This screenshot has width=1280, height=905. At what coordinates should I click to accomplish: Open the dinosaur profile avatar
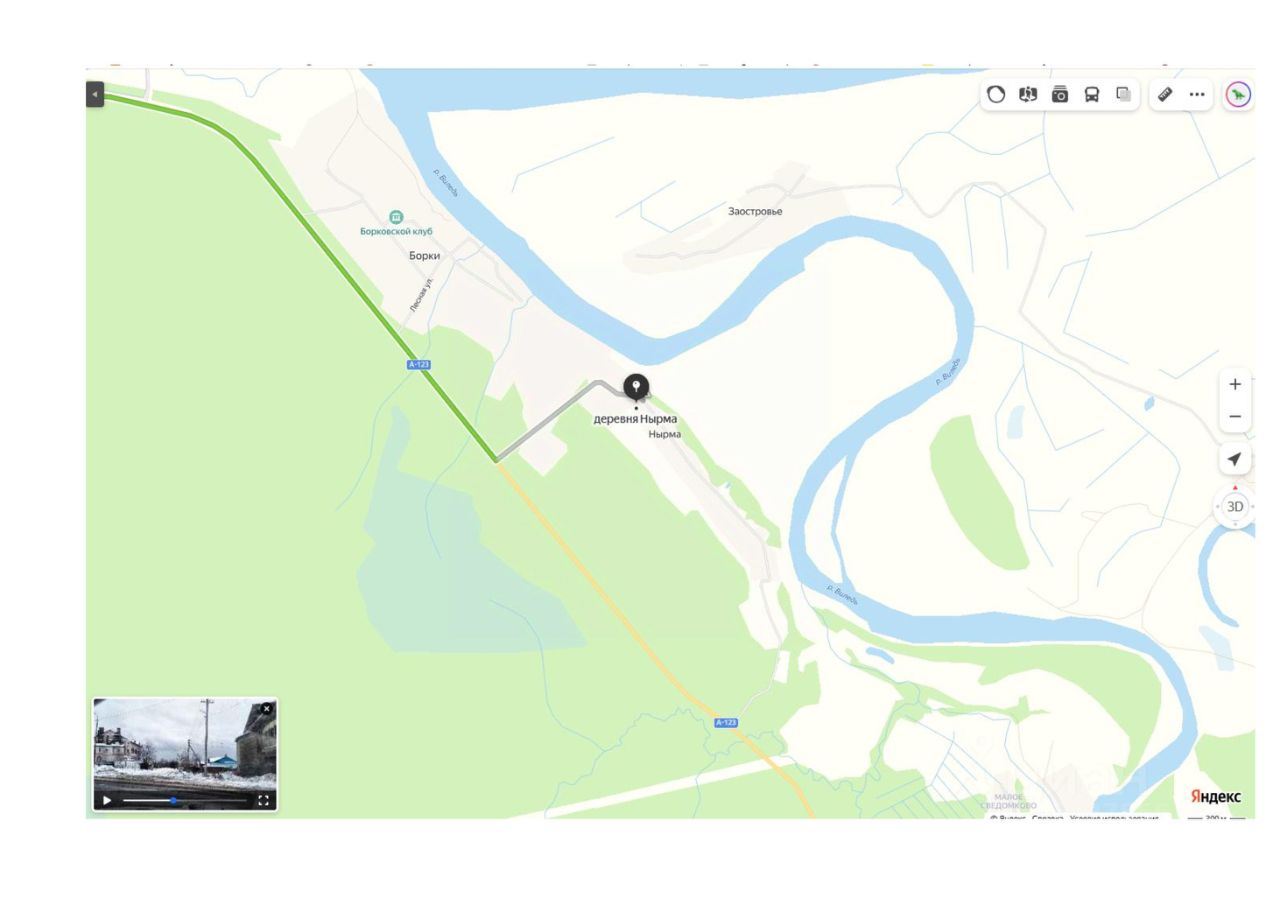point(1238,94)
